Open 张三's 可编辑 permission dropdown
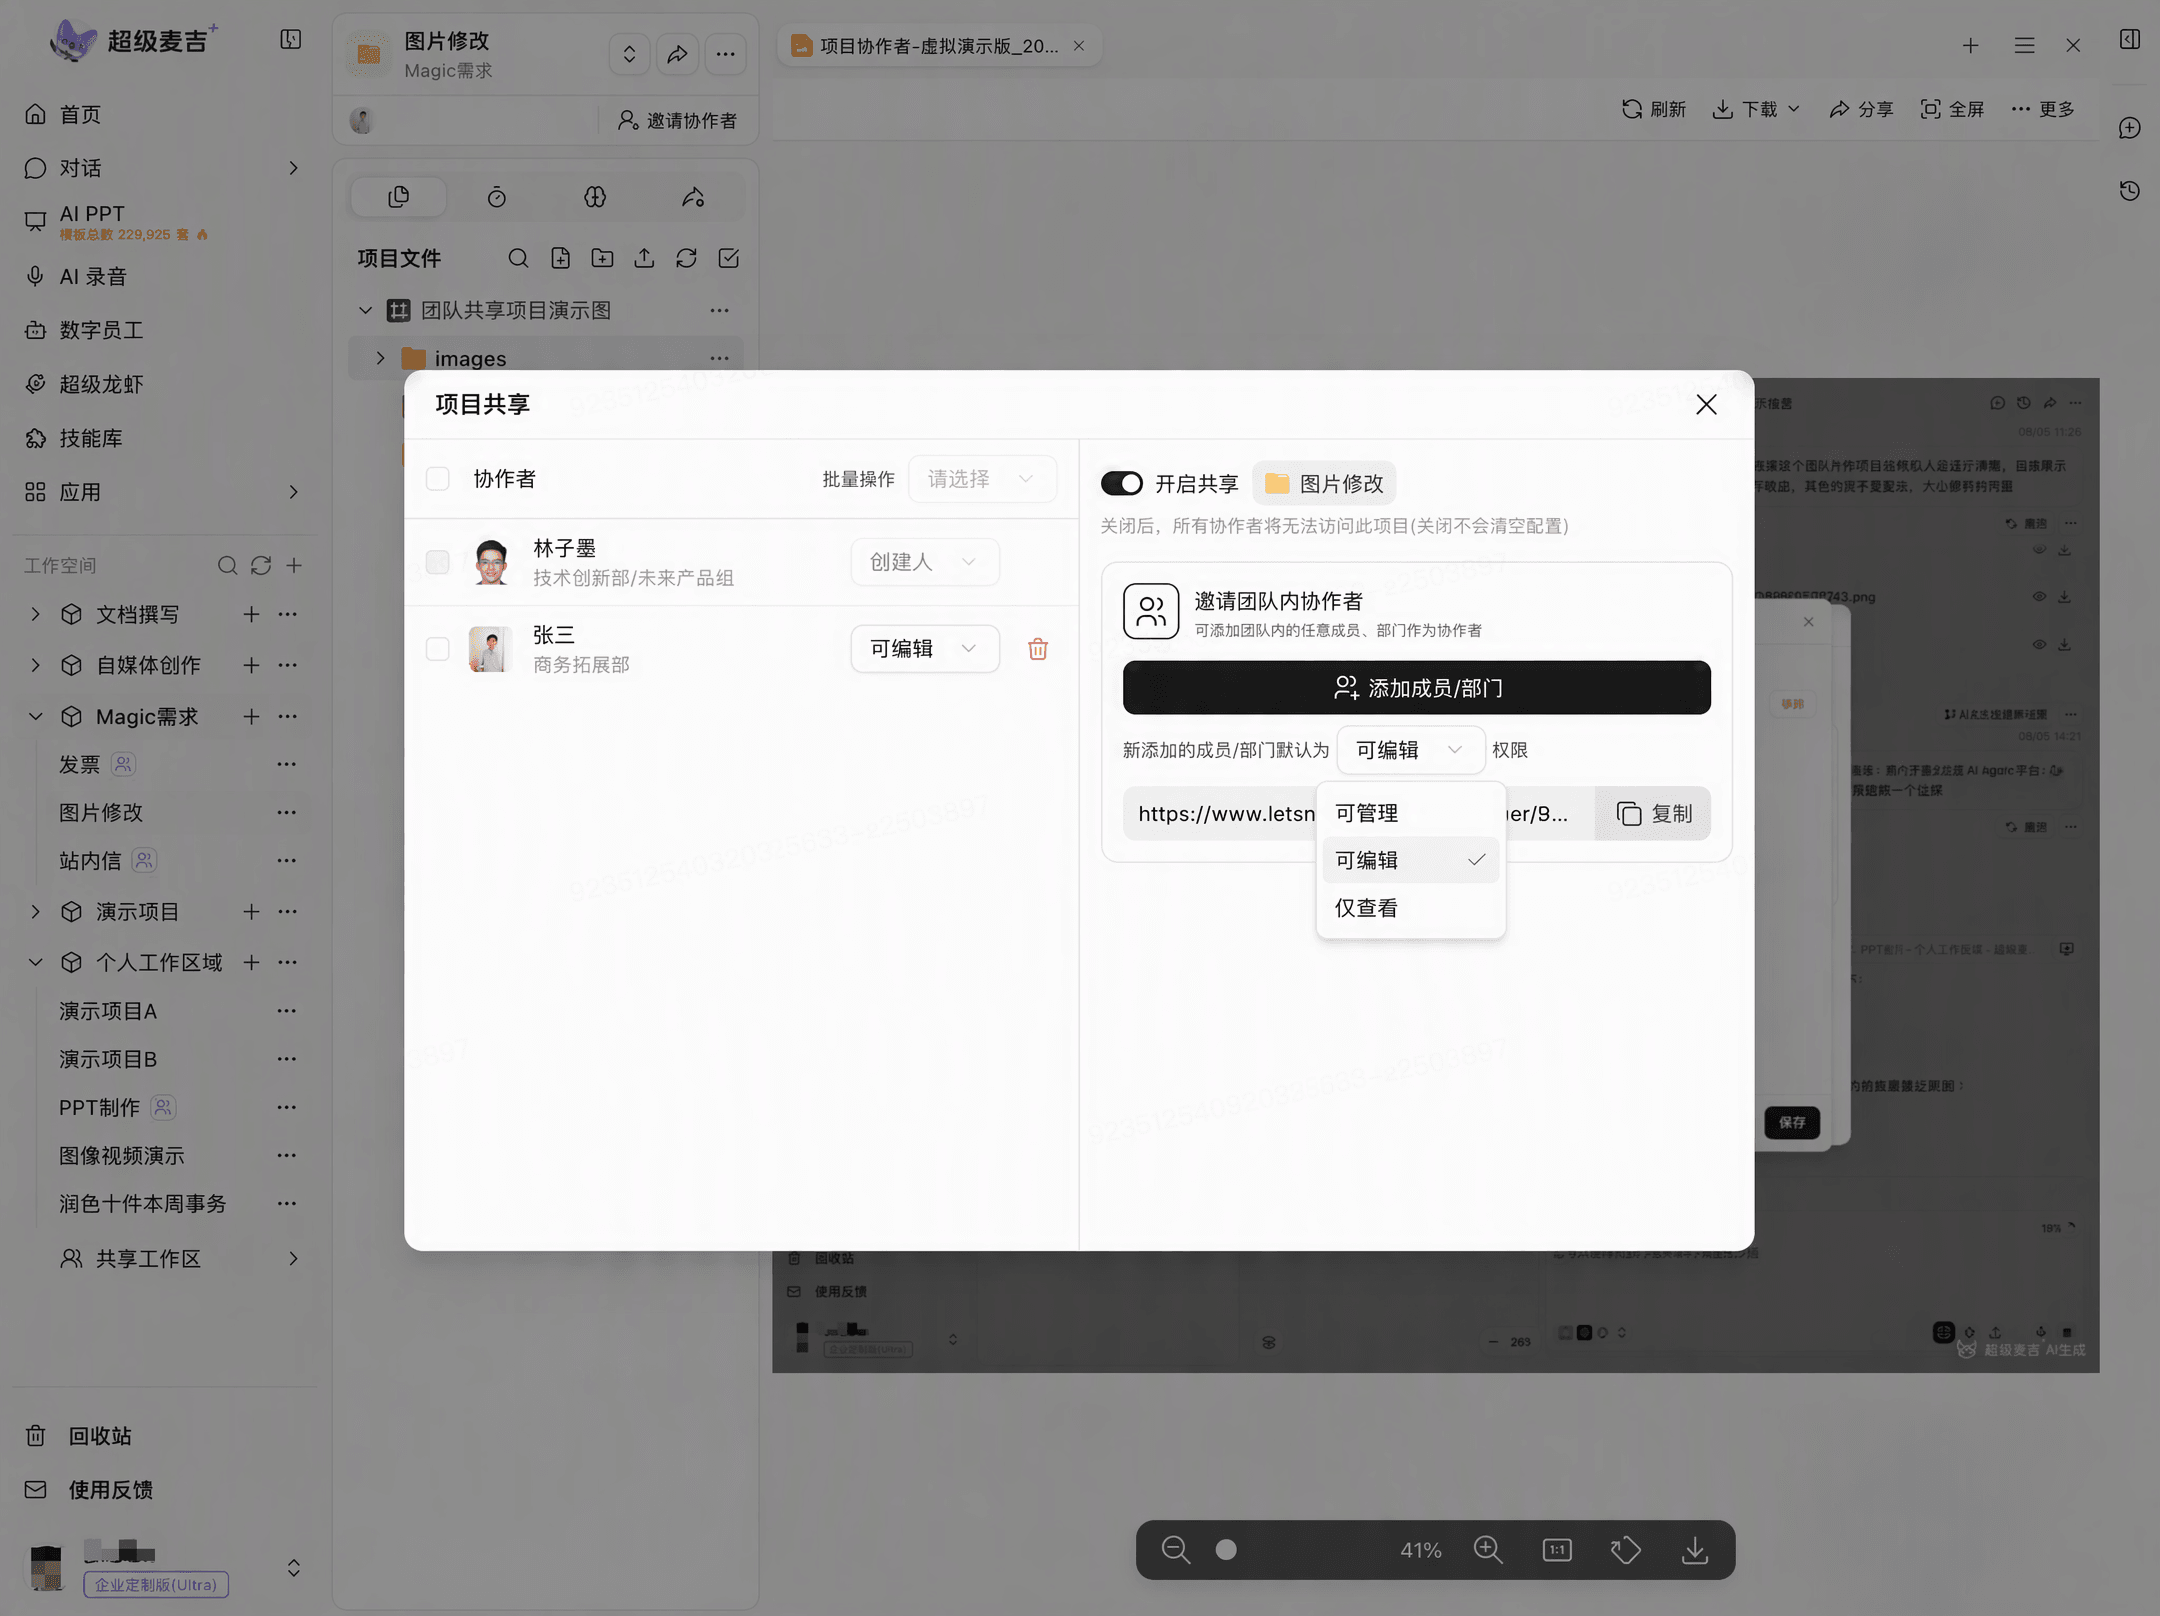The image size is (2160, 1616). (x=924, y=649)
